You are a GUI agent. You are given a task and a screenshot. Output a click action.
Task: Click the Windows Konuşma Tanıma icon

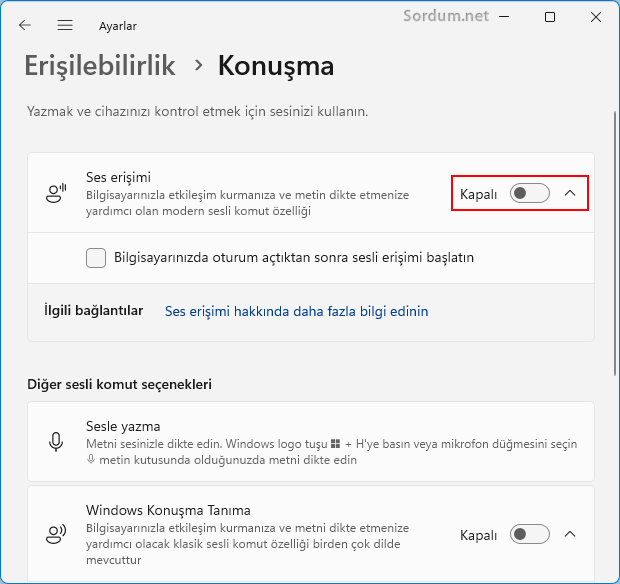[x=57, y=534]
